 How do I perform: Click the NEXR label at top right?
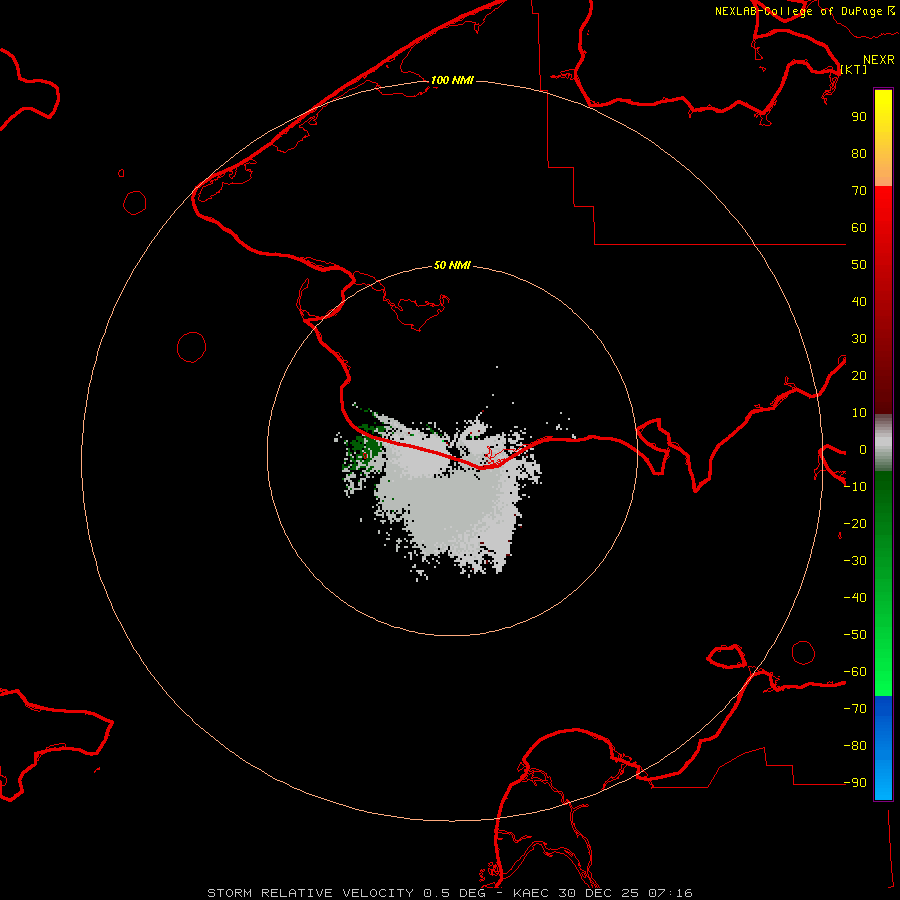(x=879, y=60)
